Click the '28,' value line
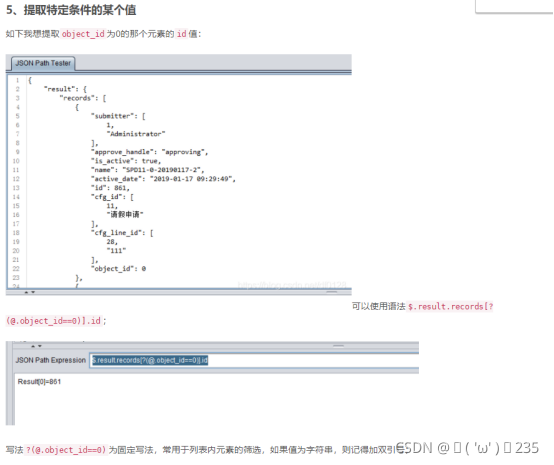The width and height of the screenshot is (554, 465). click(x=112, y=242)
